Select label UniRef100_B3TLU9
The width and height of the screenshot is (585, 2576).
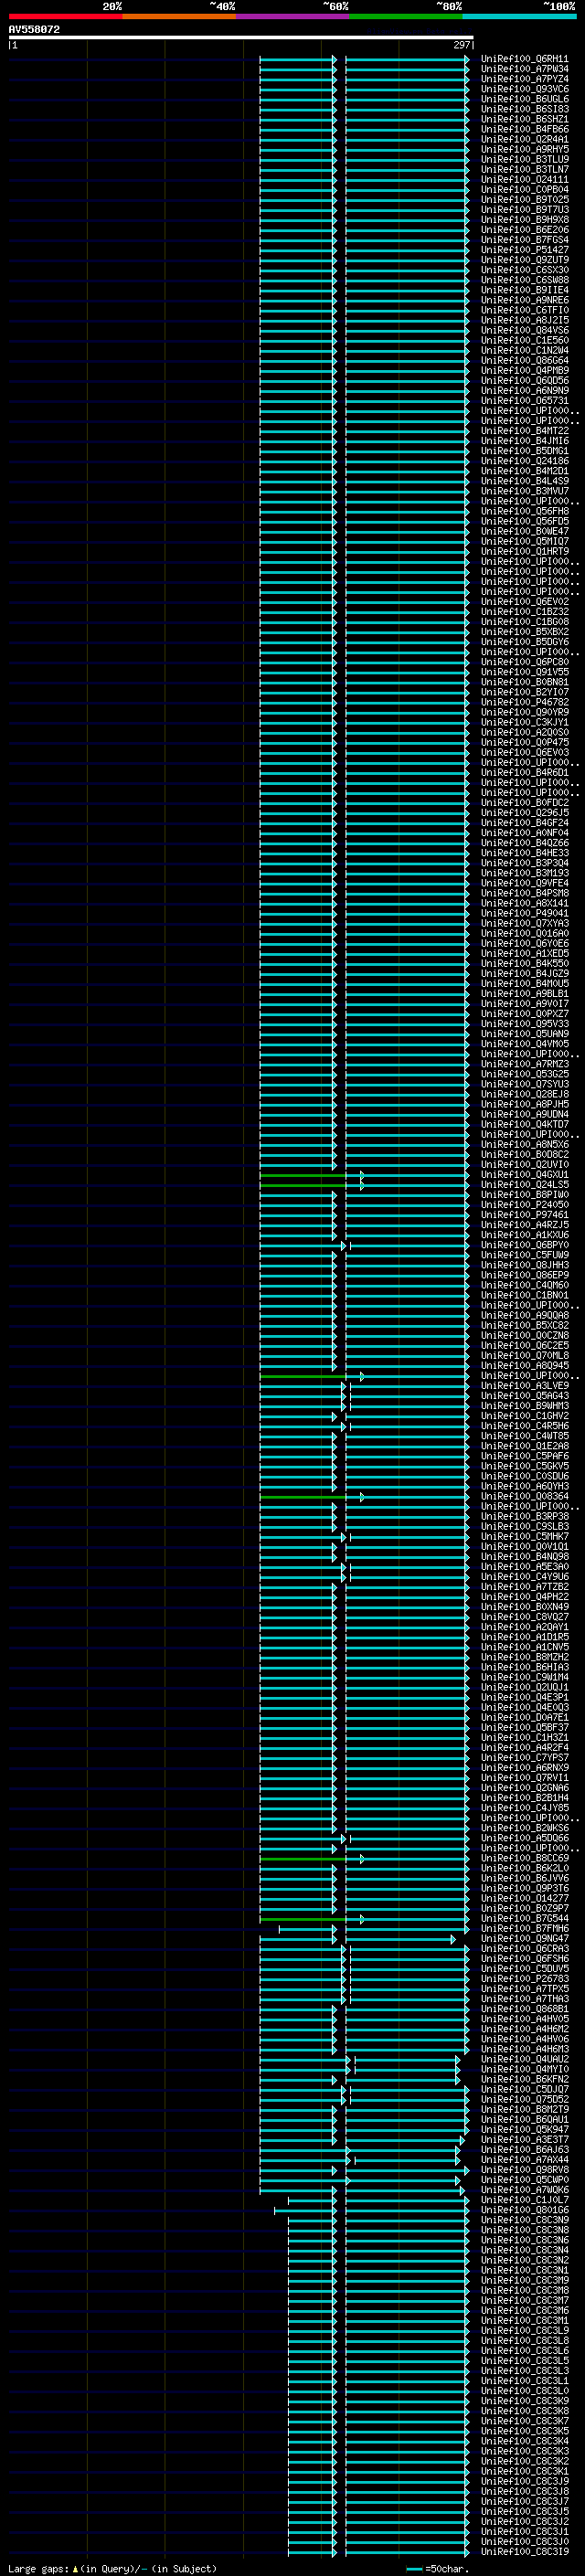(x=525, y=159)
